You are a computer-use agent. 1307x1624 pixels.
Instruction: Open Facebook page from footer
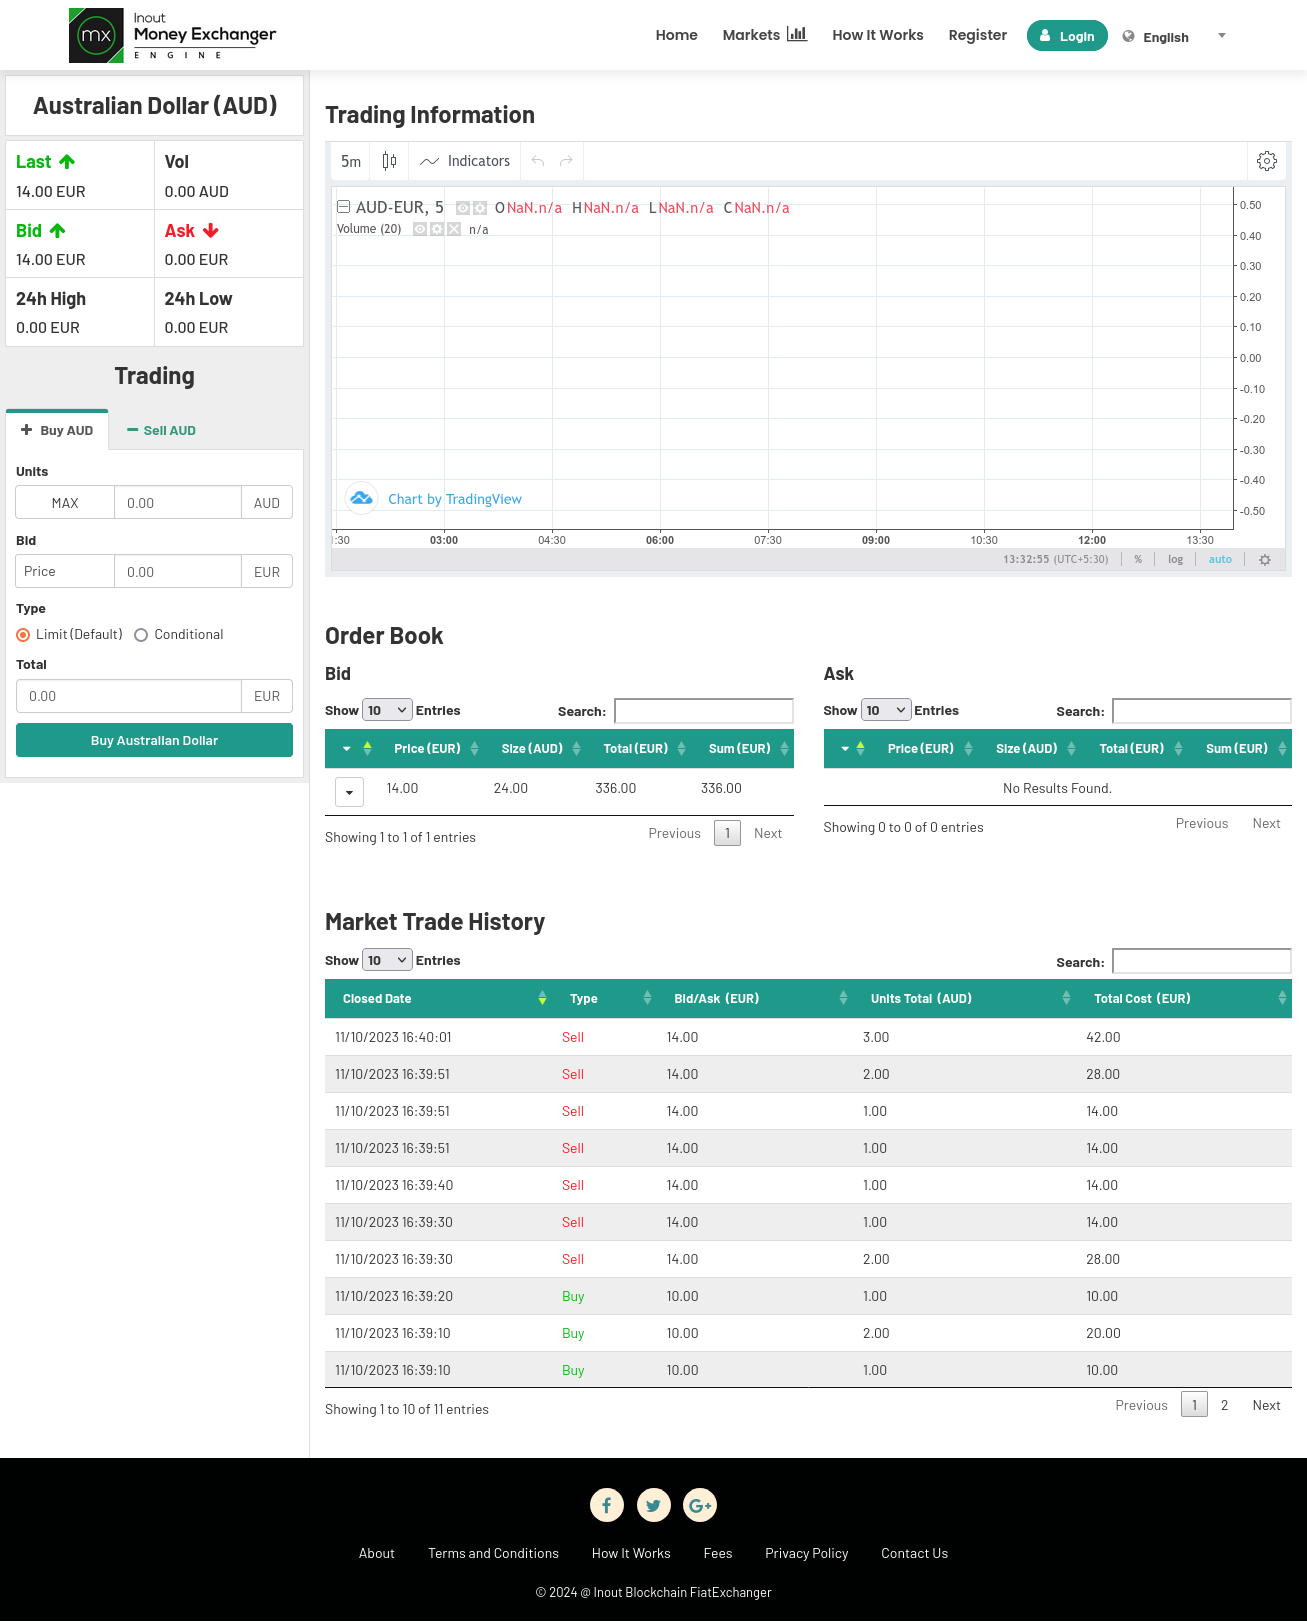coord(607,1505)
